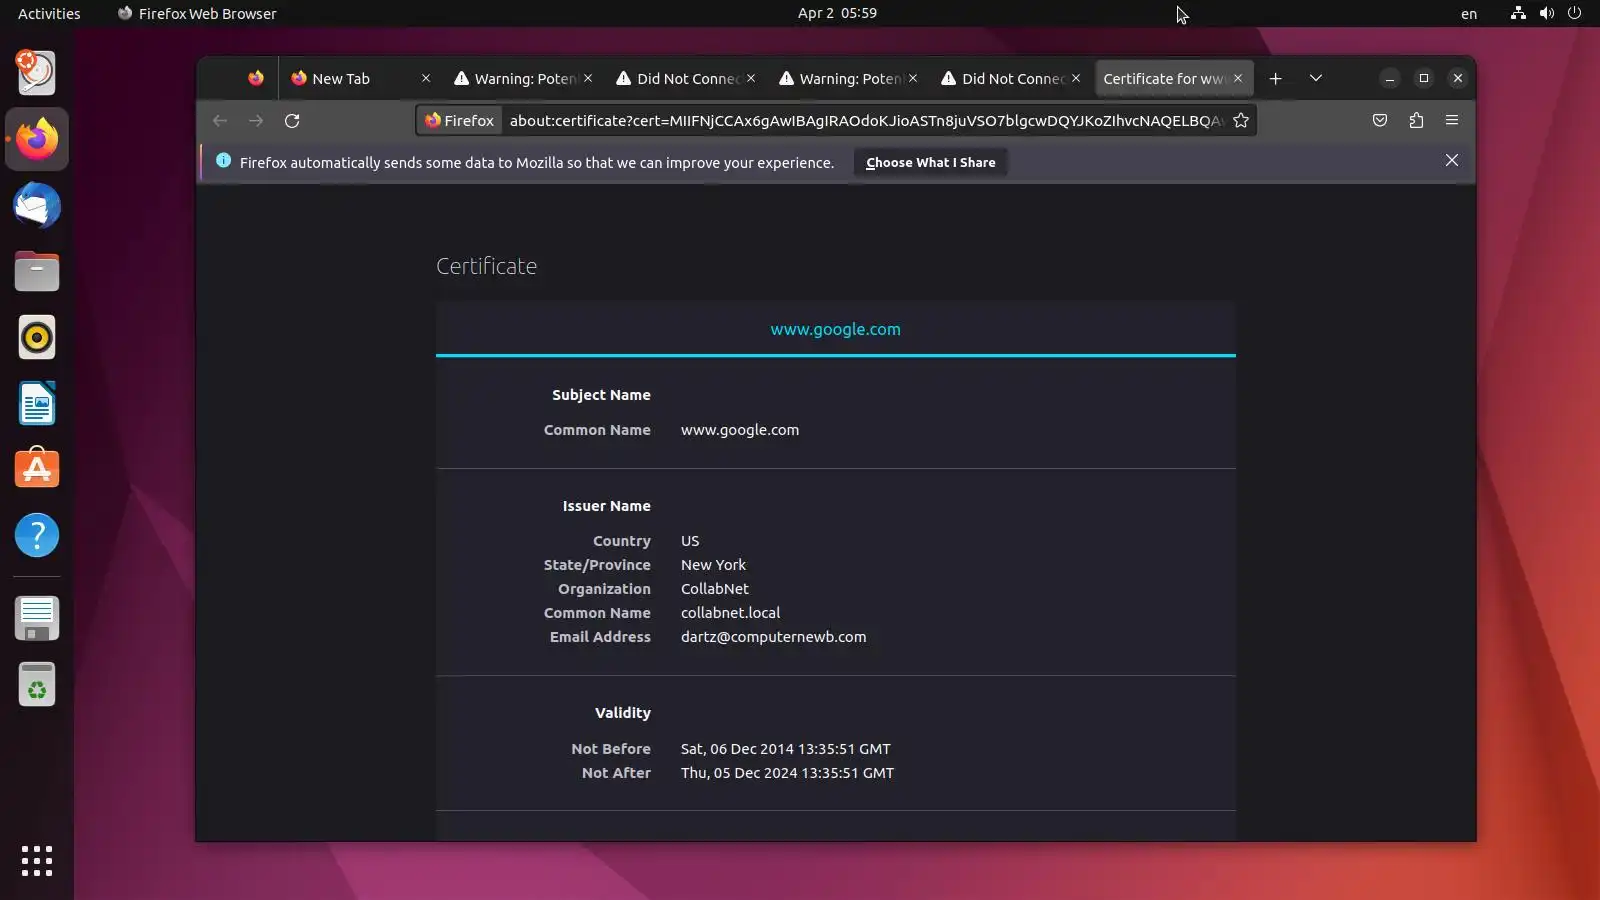The width and height of the screenshot is (1600, 900).
Task: Open the network status icon in top bar
Action: (1518, 13)
